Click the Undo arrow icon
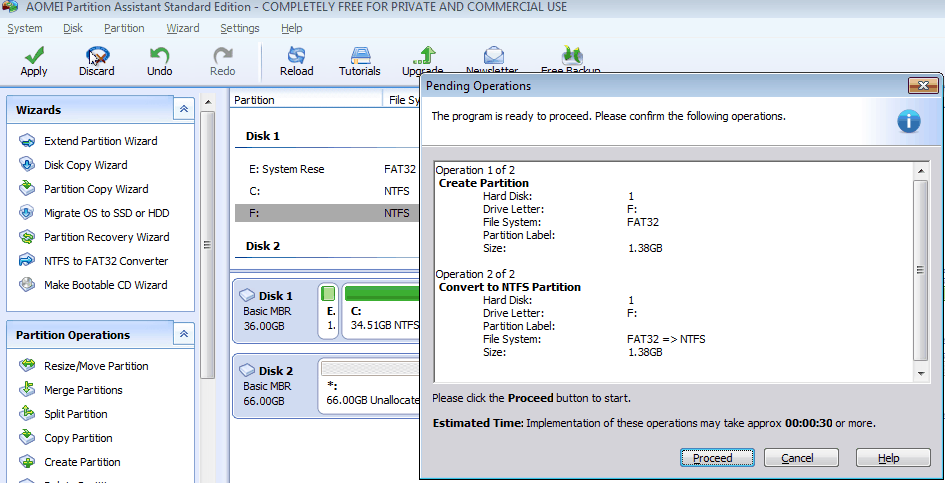 160,55
